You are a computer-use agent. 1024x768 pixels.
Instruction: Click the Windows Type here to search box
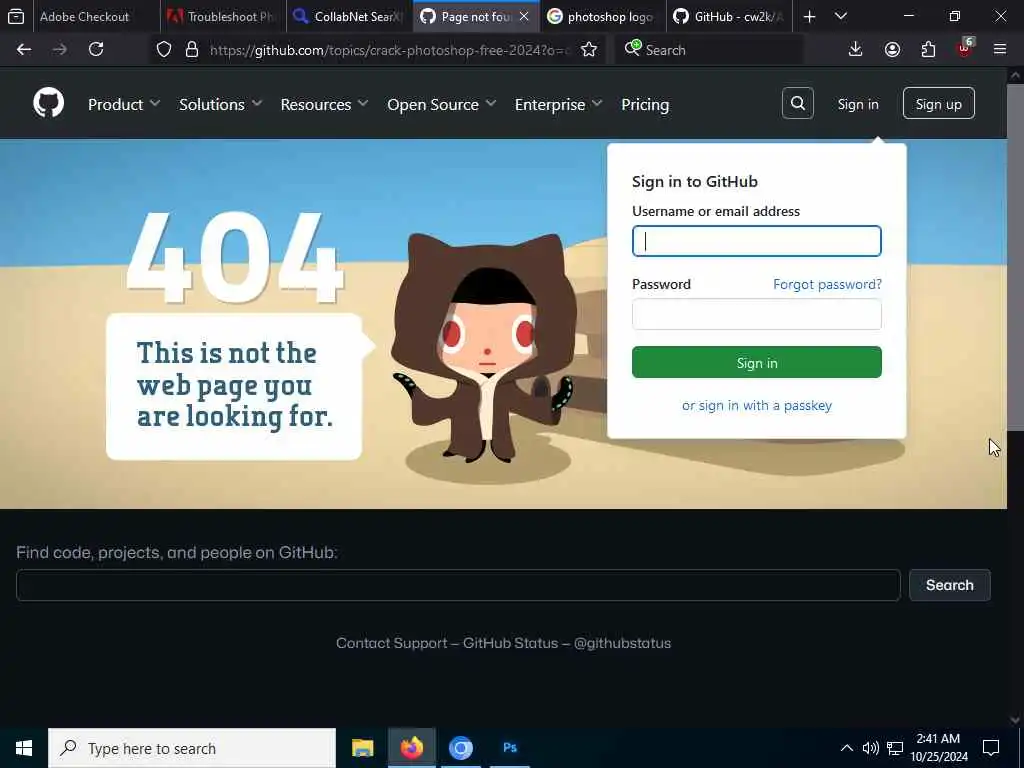click(x=192, y=748)
